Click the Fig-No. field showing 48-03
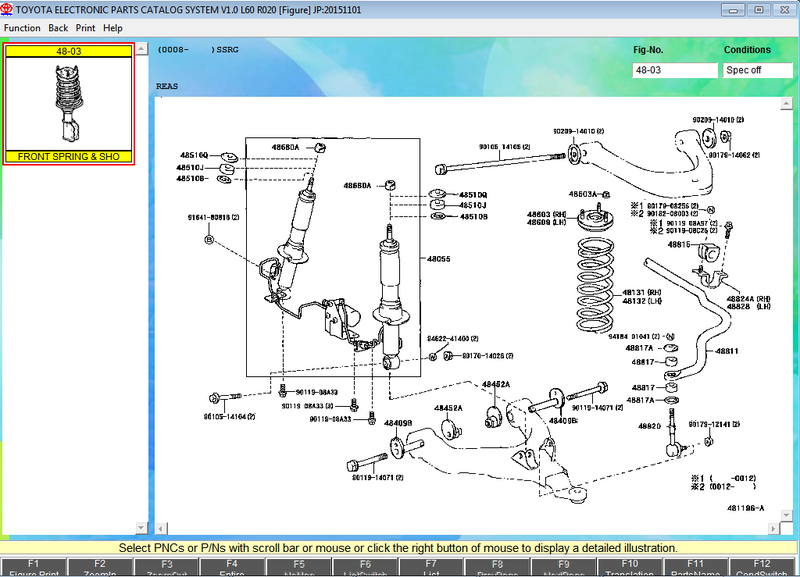The image size is (800, 577). tap(673, 70)
